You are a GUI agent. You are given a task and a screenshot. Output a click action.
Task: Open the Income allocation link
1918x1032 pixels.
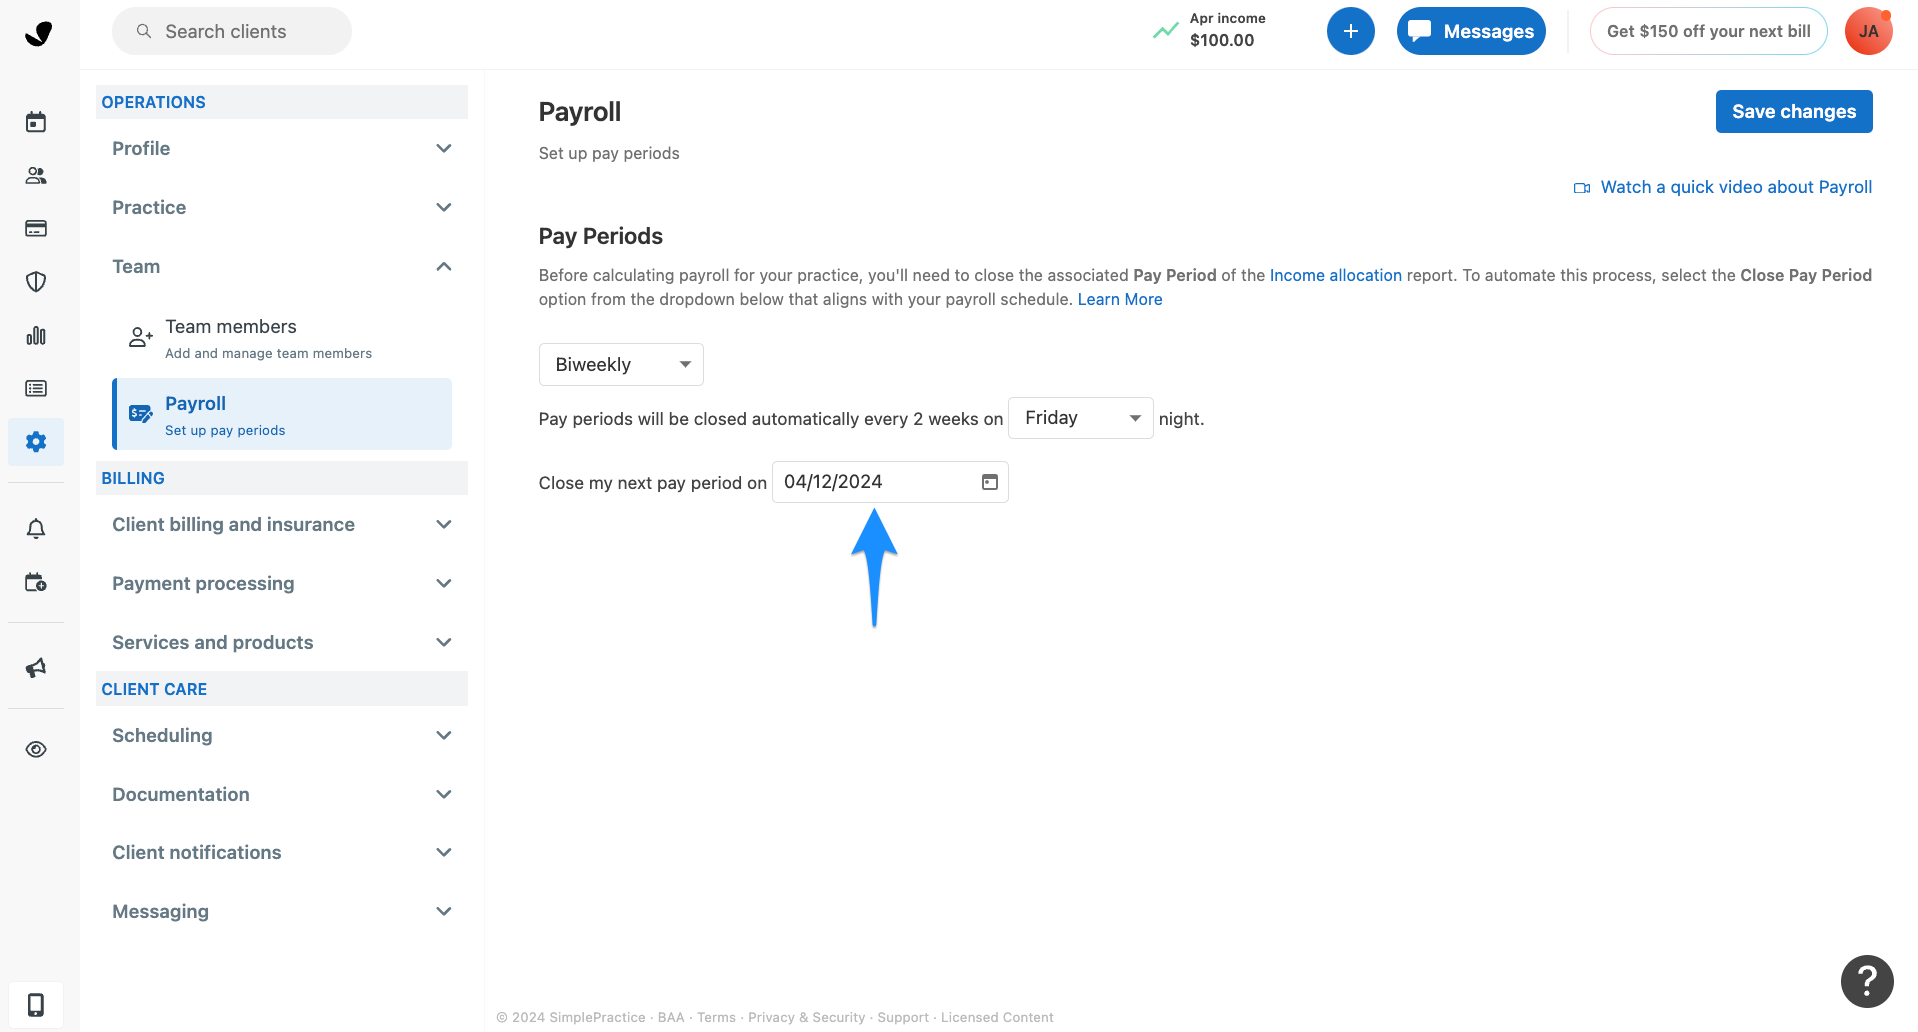pyautogui.click(x=1335, y=275)
